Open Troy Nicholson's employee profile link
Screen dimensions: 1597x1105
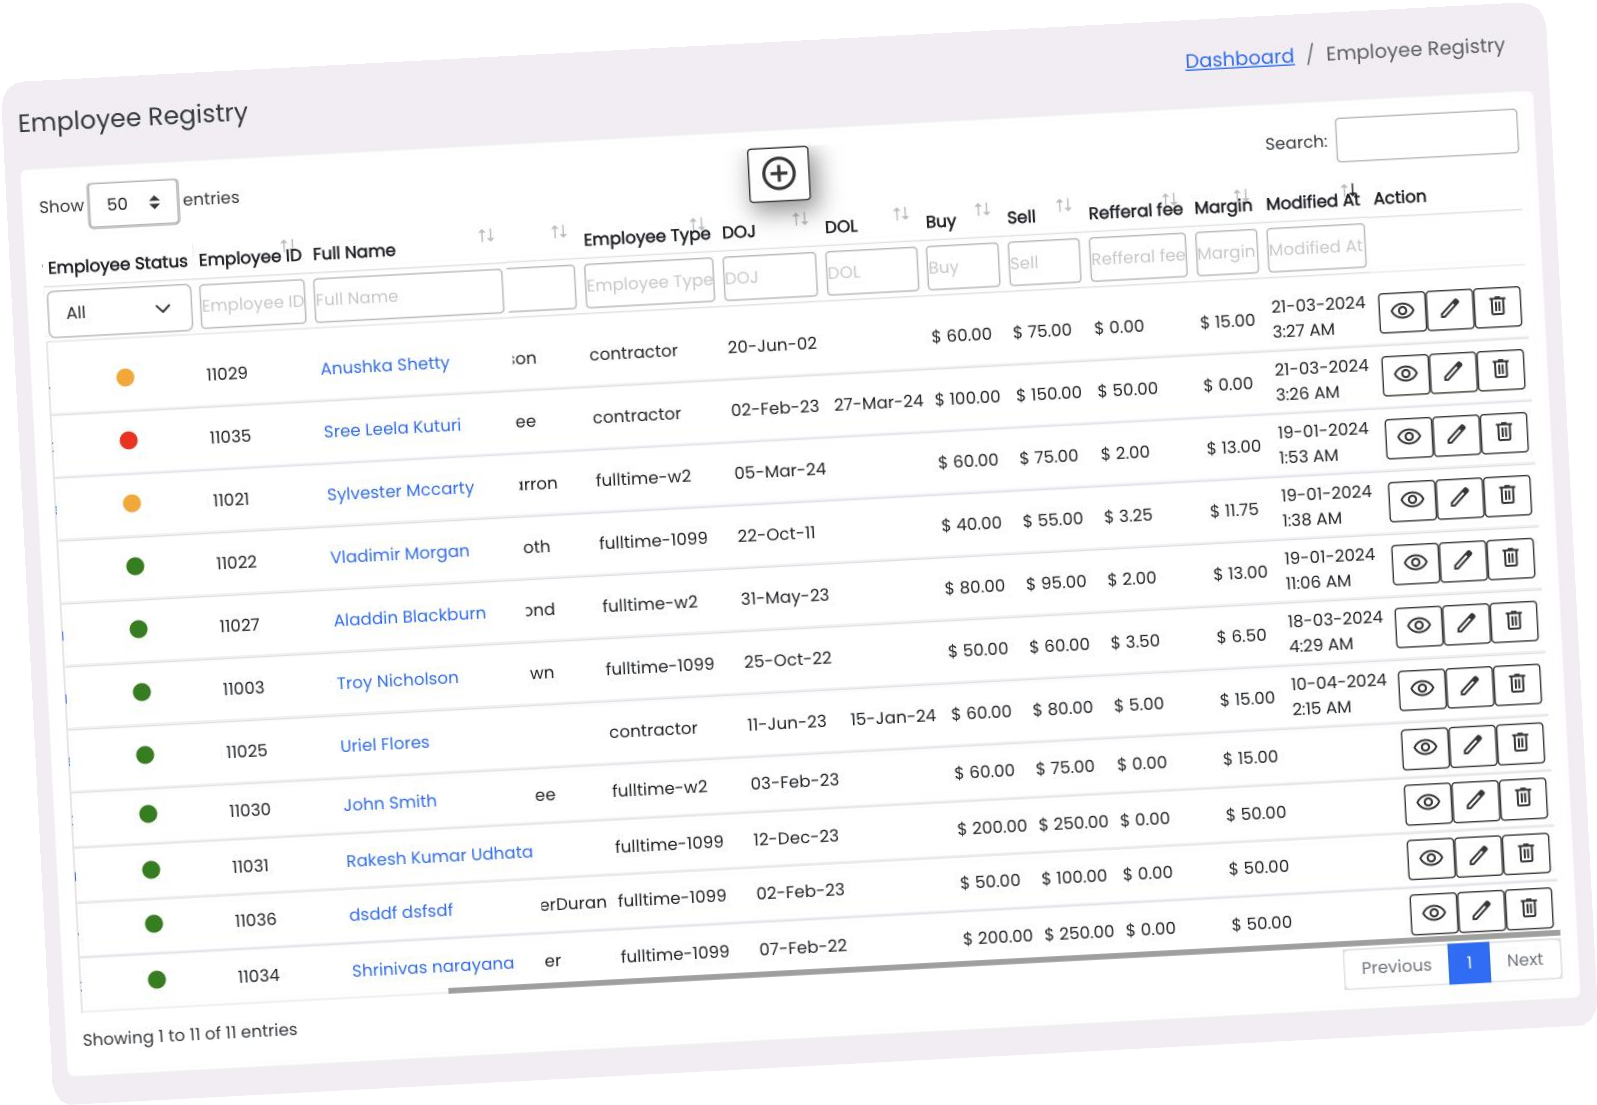[x=397, y=681]
